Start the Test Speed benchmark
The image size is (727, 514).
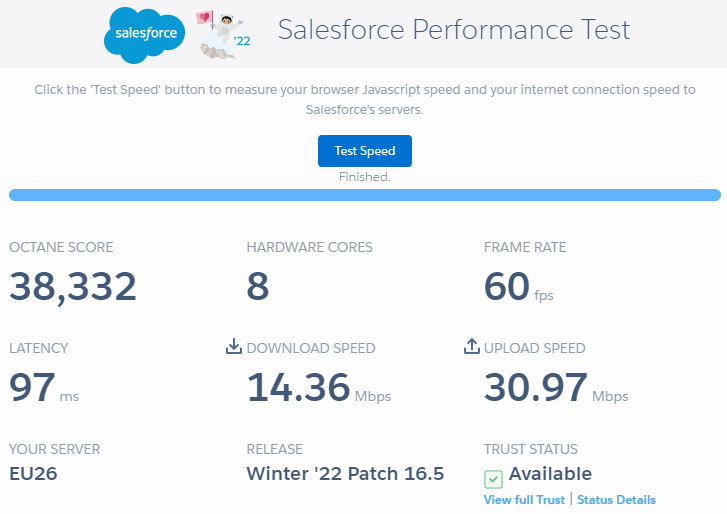[x=365, y=151]
